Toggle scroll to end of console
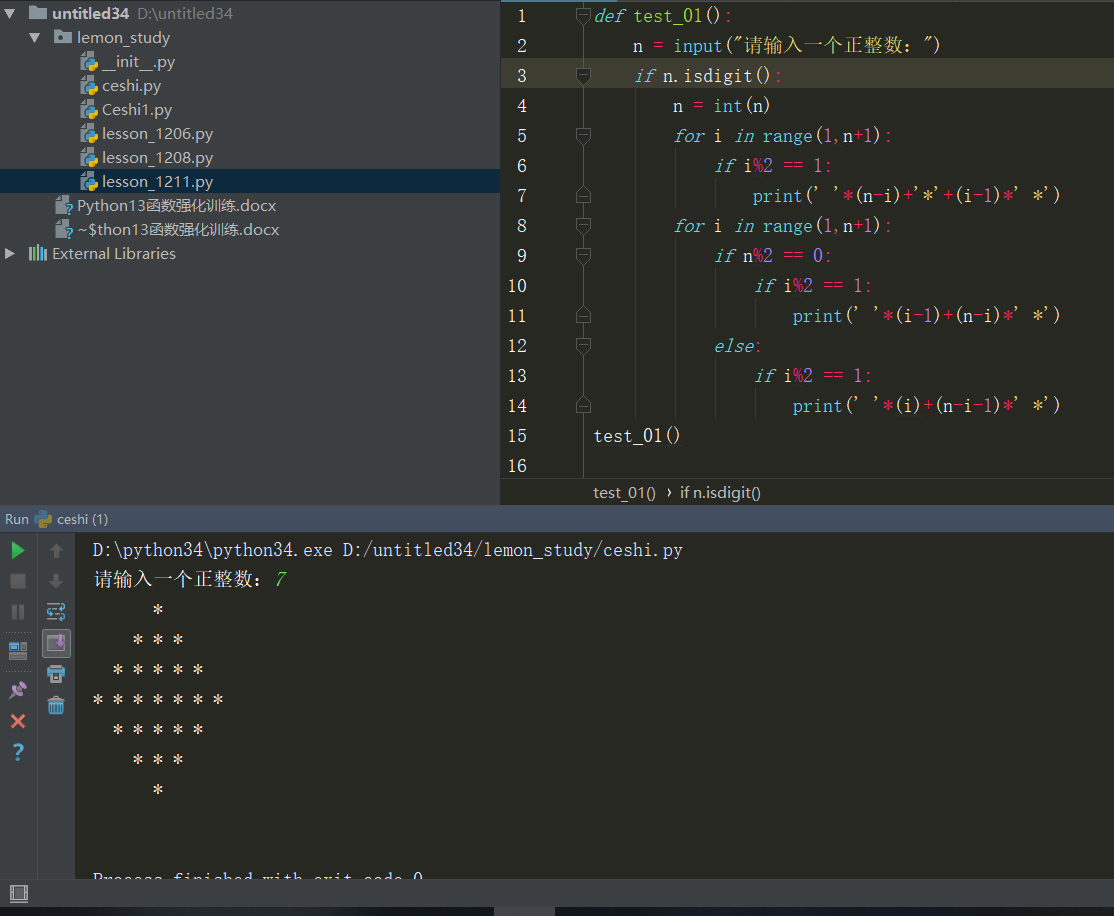The width and height of the screenshot is (1114, 916). coord(56,642)
